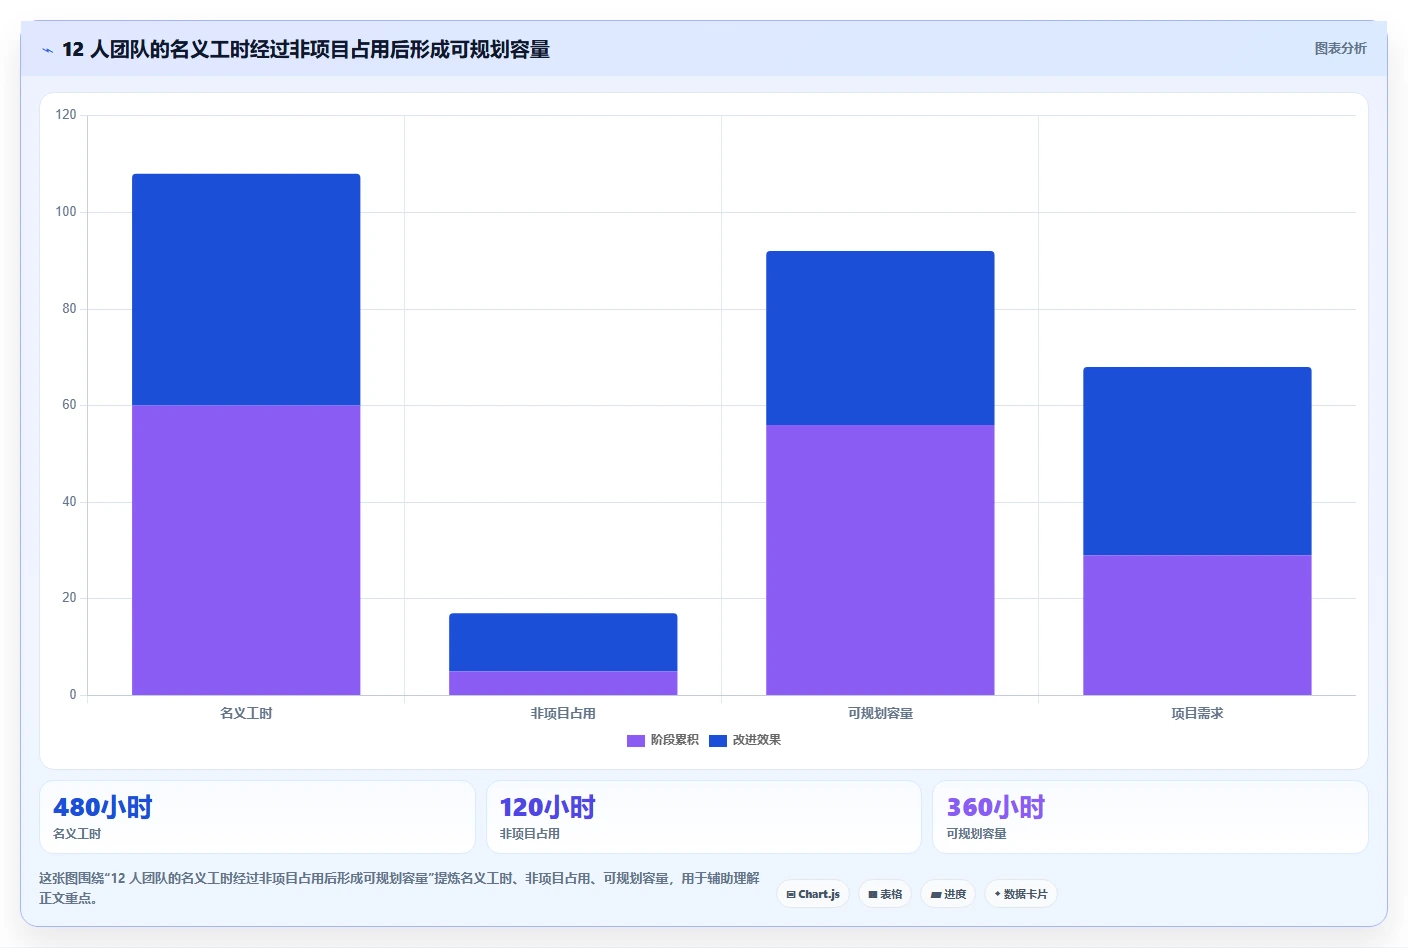The image size is (1408, 948).
Task: Select the 数据卡片 tag pill
Action: 1021,894
